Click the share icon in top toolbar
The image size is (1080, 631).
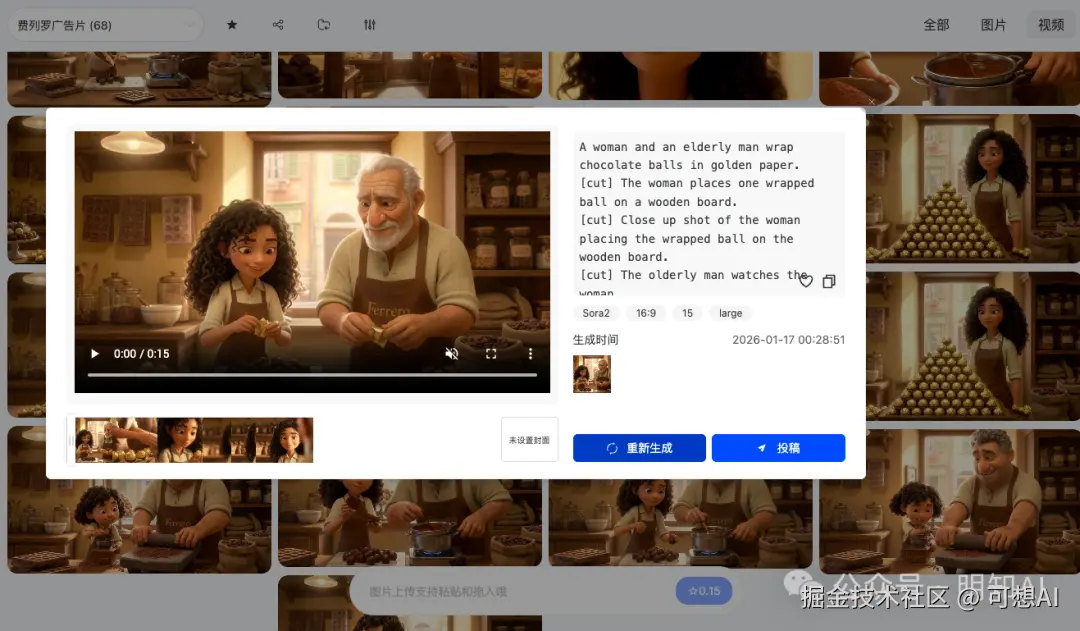point(278,25)
